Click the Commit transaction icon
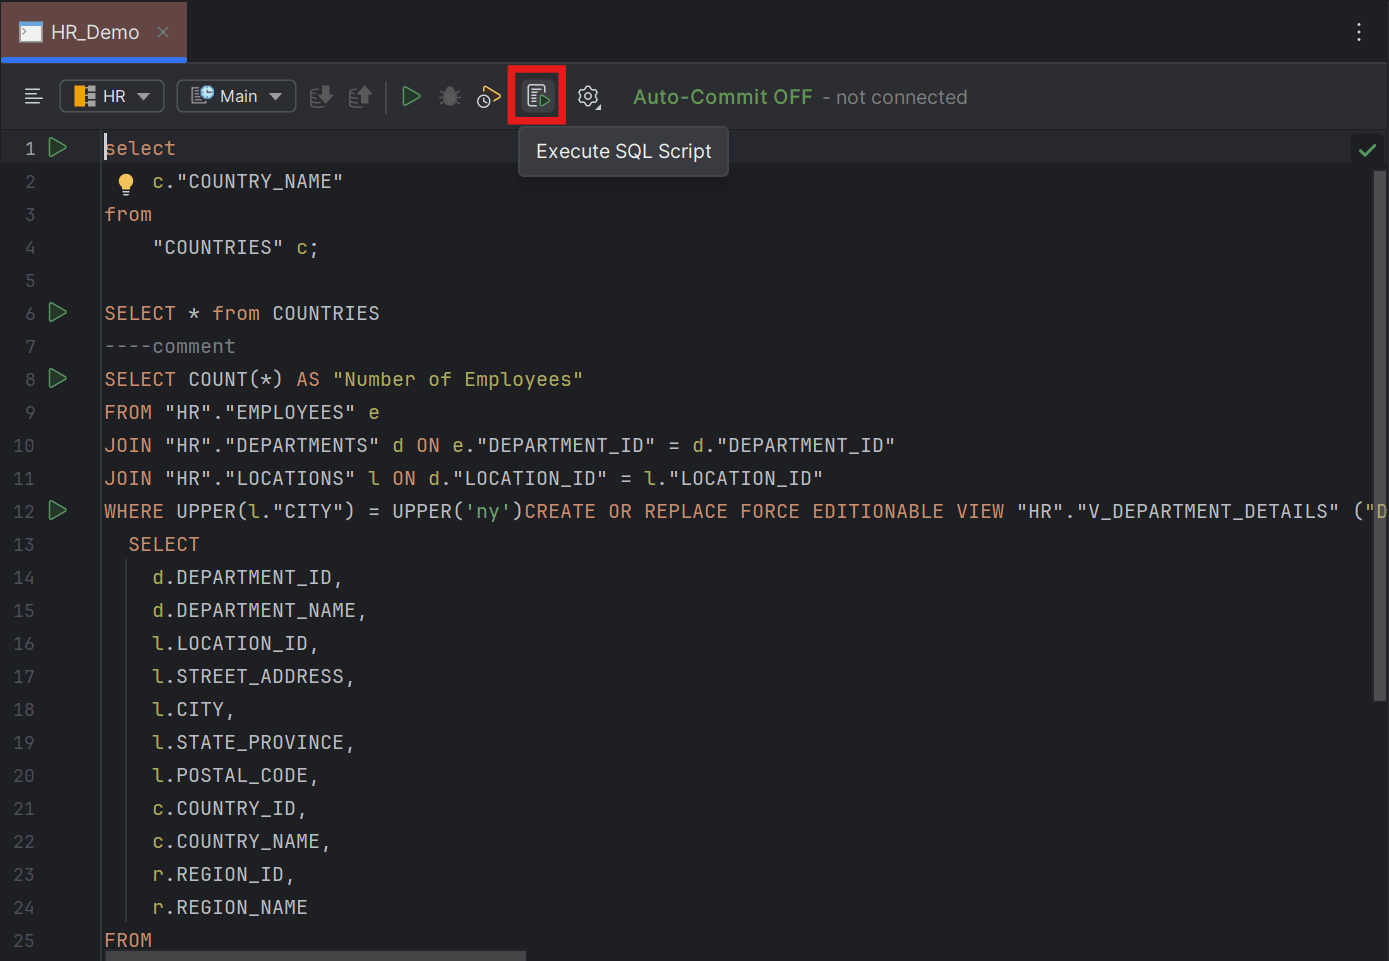Screen dimensions: 1389x961 click(x=320, y=96)
